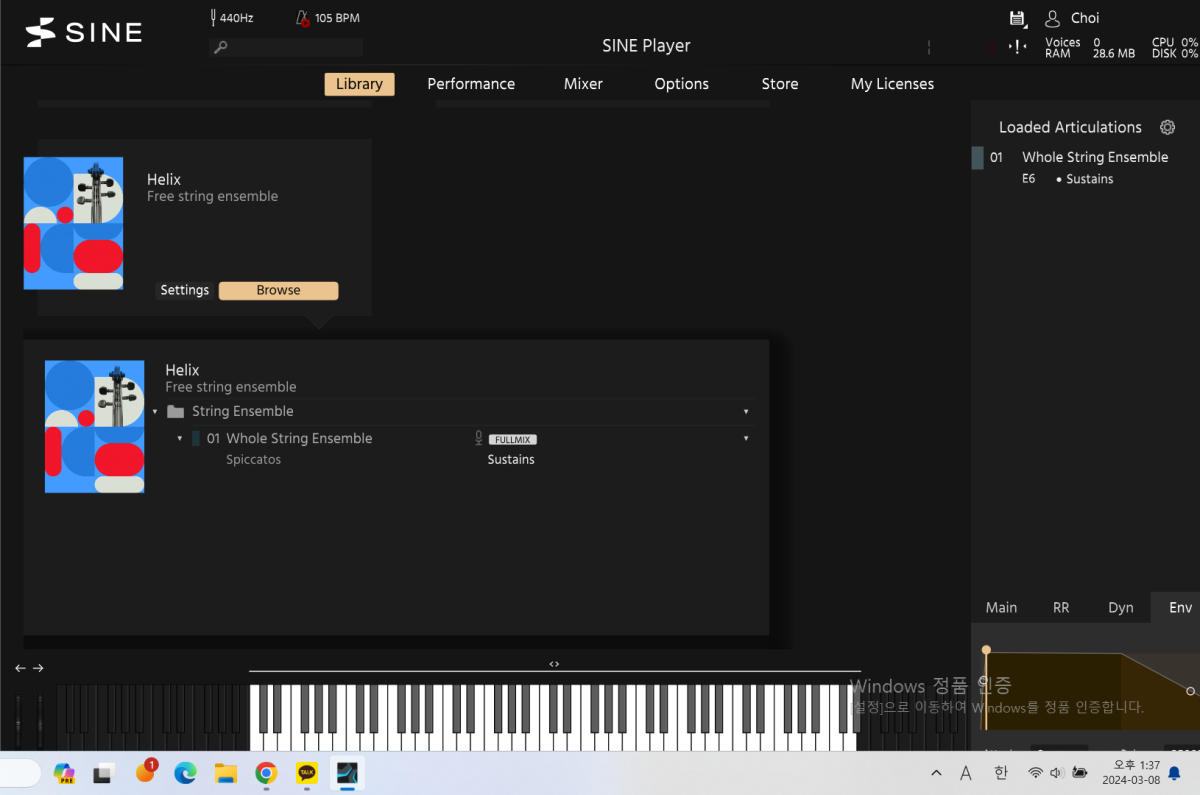Click the Wi-Fi network tray icon
The image size is (1200, 795).
(x=1035, y=773)
